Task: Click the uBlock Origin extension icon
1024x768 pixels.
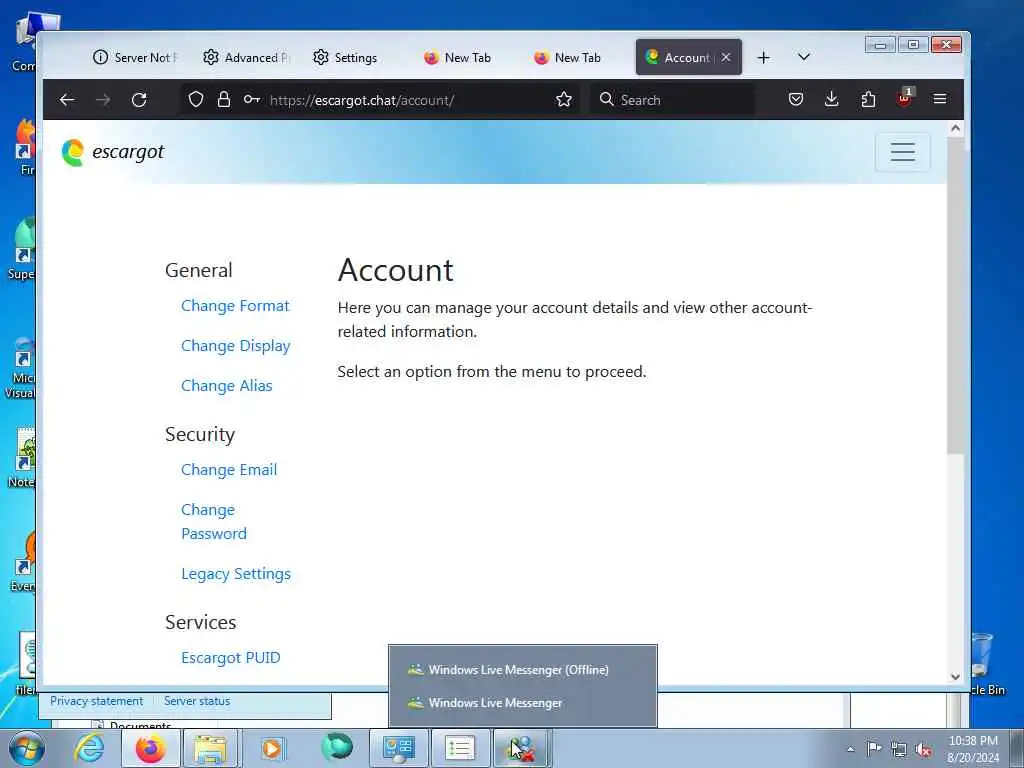Action: tap(904, 99)
